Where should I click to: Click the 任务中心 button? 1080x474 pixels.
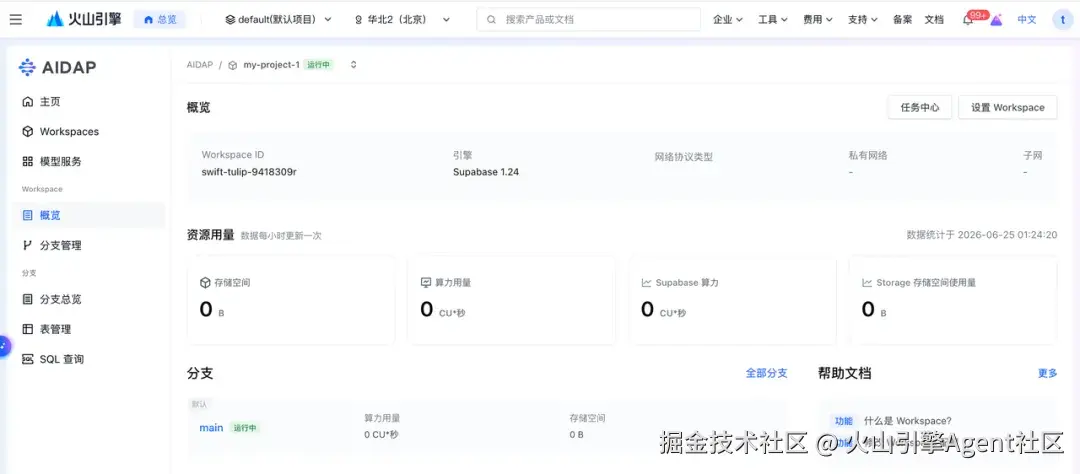click(920, 107)
